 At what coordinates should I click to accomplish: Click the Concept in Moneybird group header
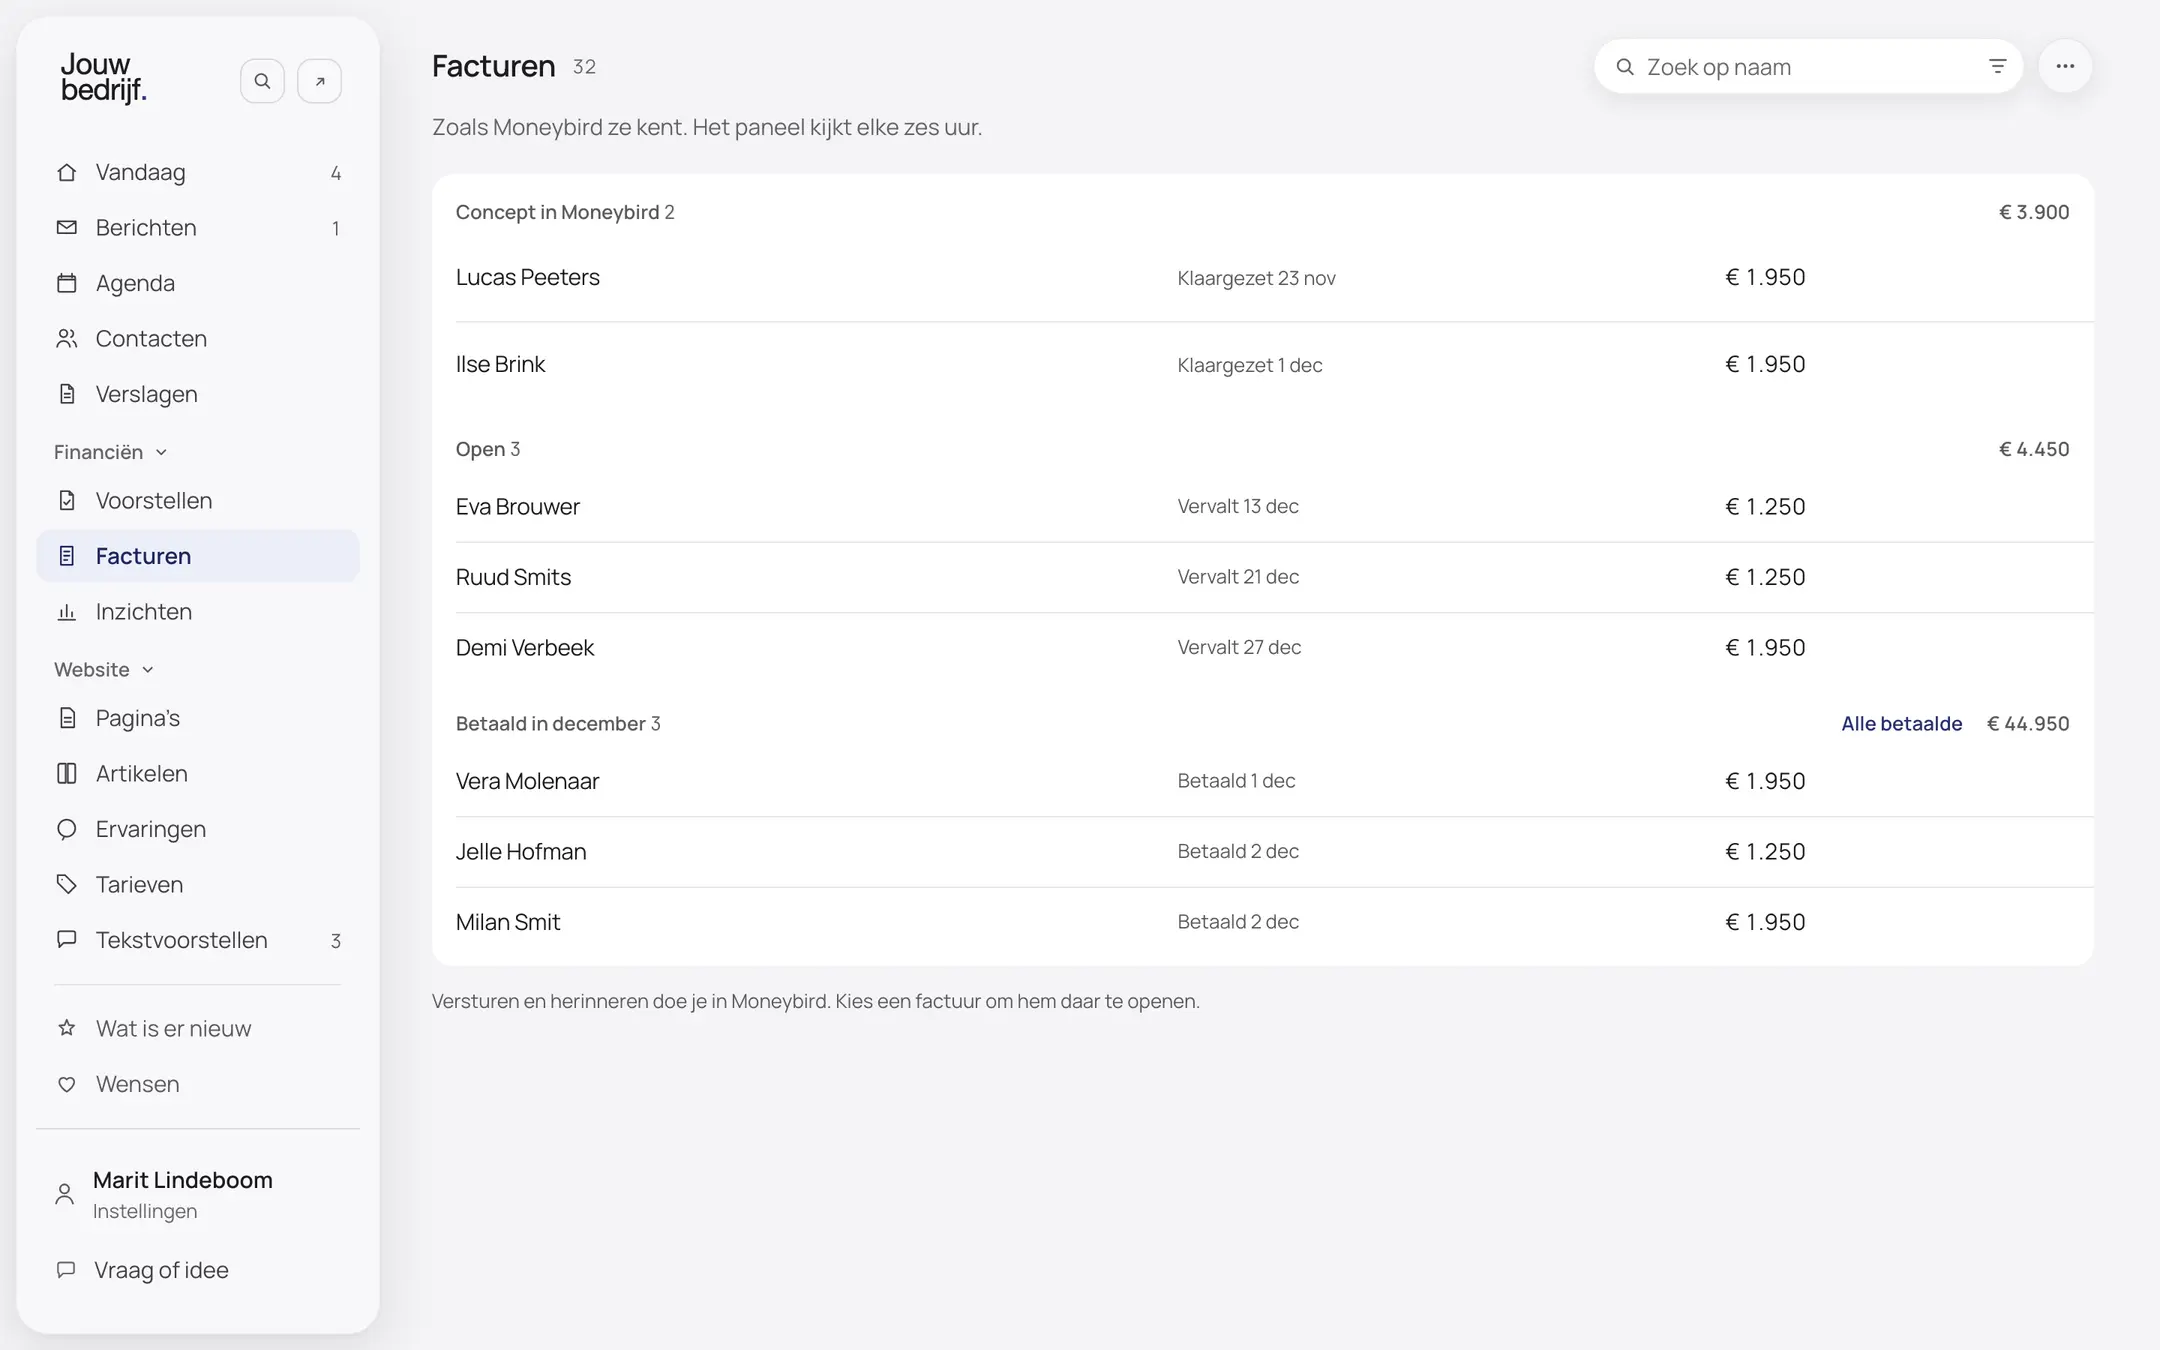click(x=565, y=212)
